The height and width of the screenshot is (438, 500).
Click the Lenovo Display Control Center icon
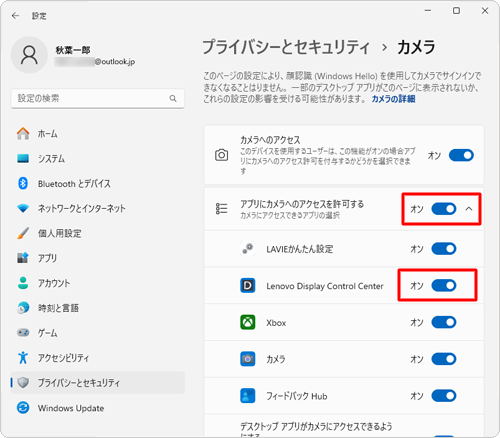[248, 286]
